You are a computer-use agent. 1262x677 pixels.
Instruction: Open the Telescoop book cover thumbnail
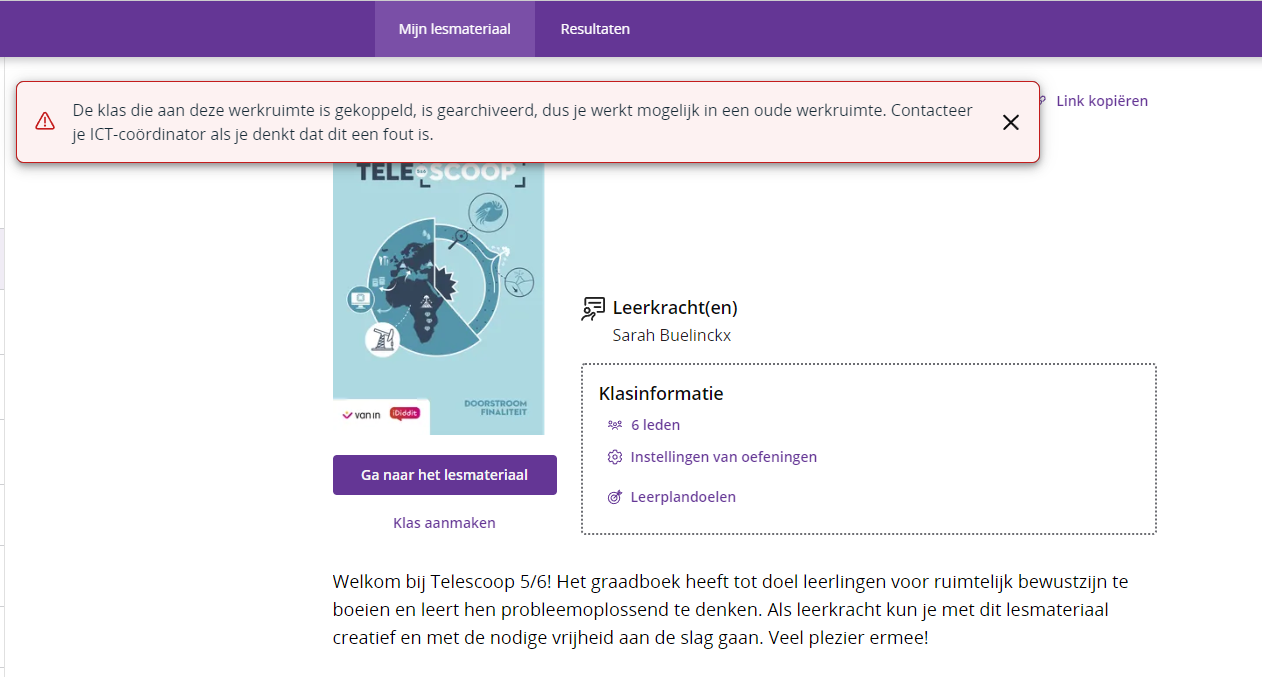point(438,298)
